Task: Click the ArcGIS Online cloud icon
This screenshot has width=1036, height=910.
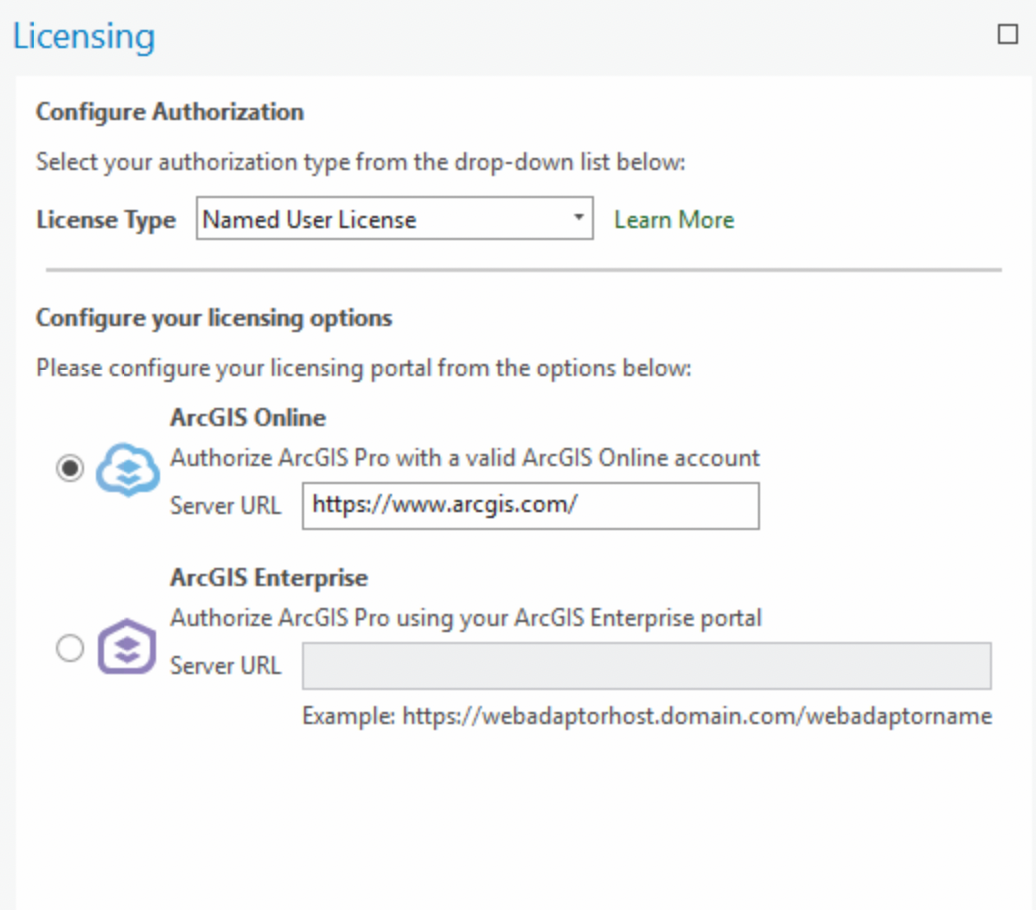Action: click(x=128, y=469)
